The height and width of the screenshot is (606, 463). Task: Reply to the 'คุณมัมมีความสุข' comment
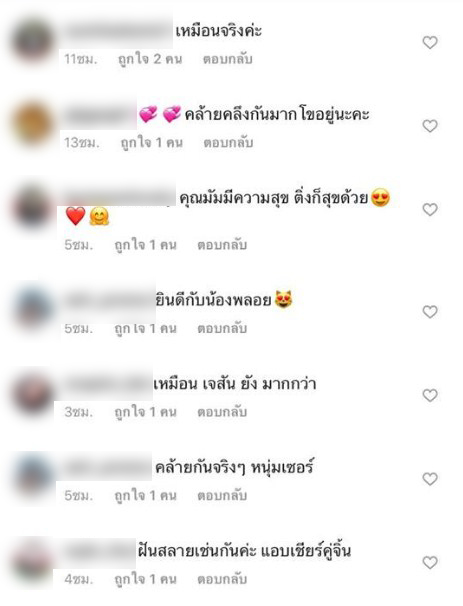[222, 245]
